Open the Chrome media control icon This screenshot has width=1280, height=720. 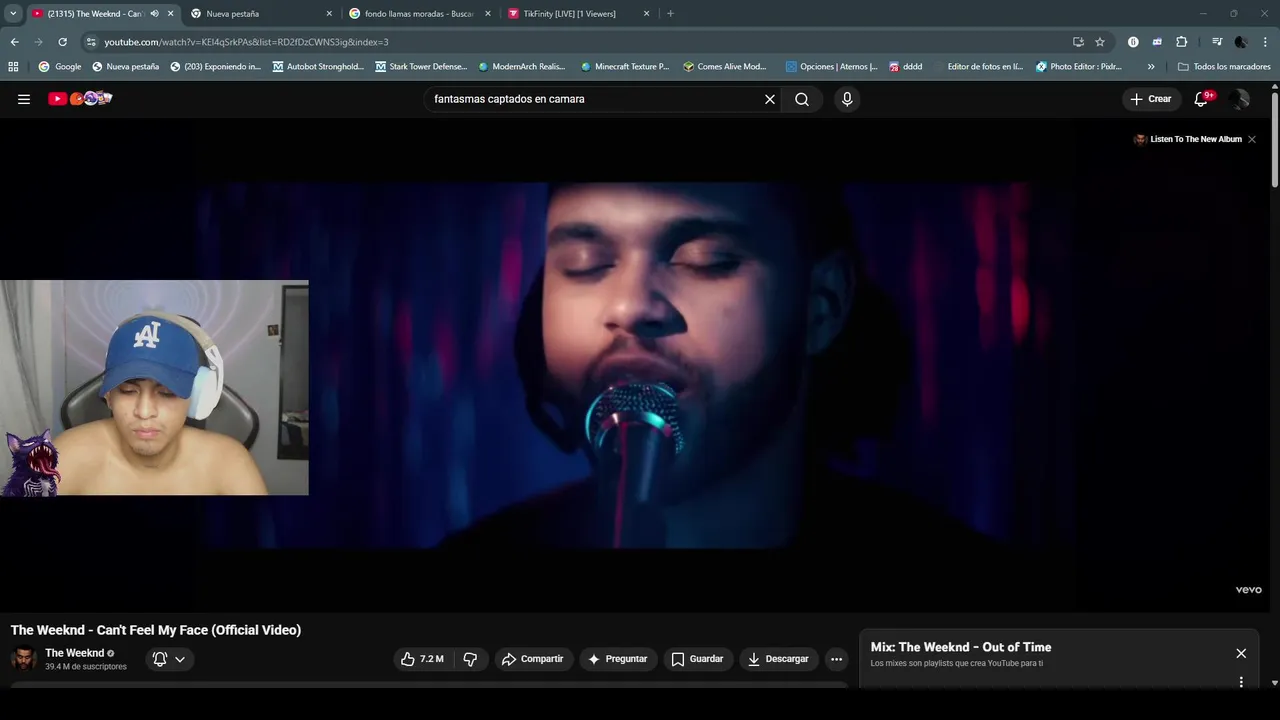(1217, 42)
